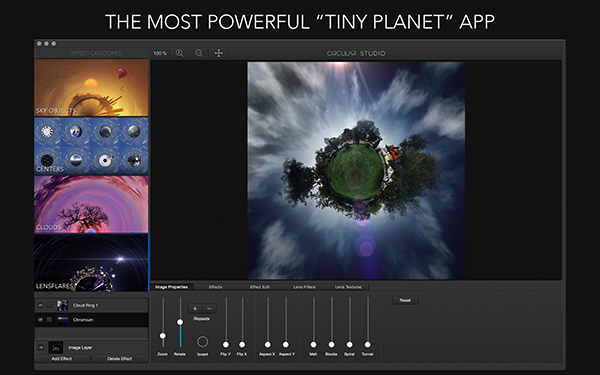600x375 pixels.
Task: Click the zoom out magnifier icon
Action: tap(199, 53)
